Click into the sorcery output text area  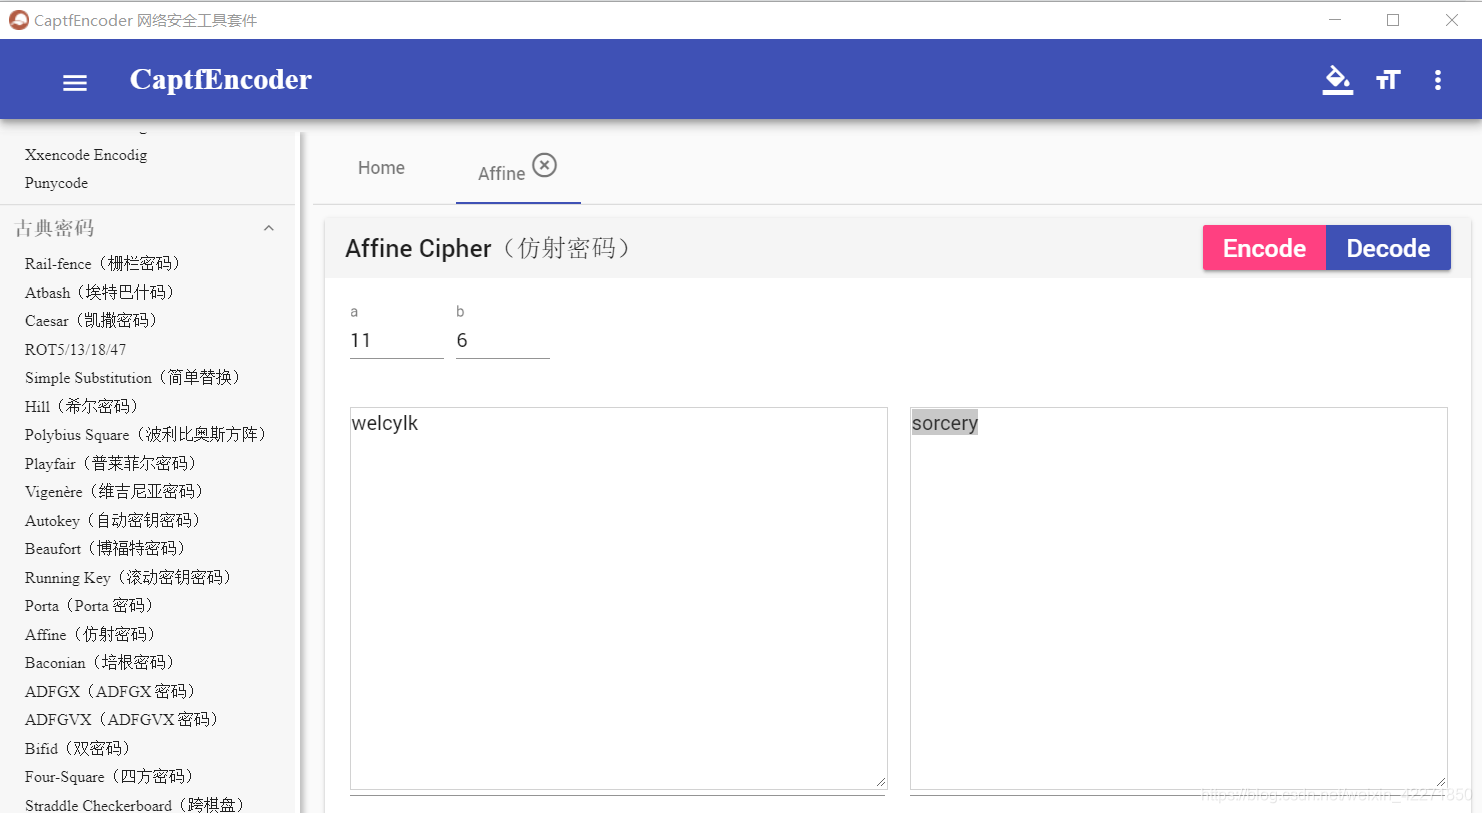click(x=1178, y=598)
